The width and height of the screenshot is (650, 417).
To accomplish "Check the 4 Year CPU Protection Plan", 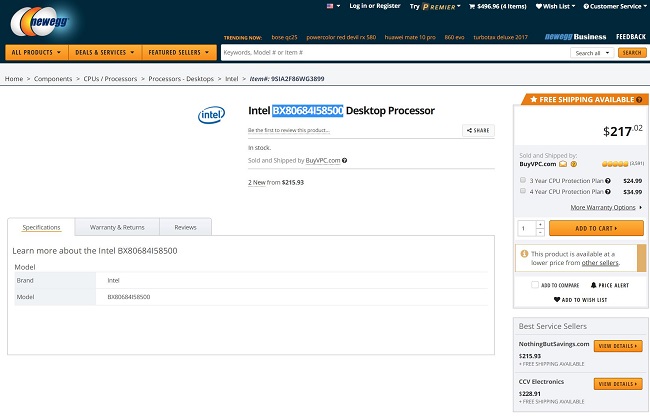I will 523,191.
